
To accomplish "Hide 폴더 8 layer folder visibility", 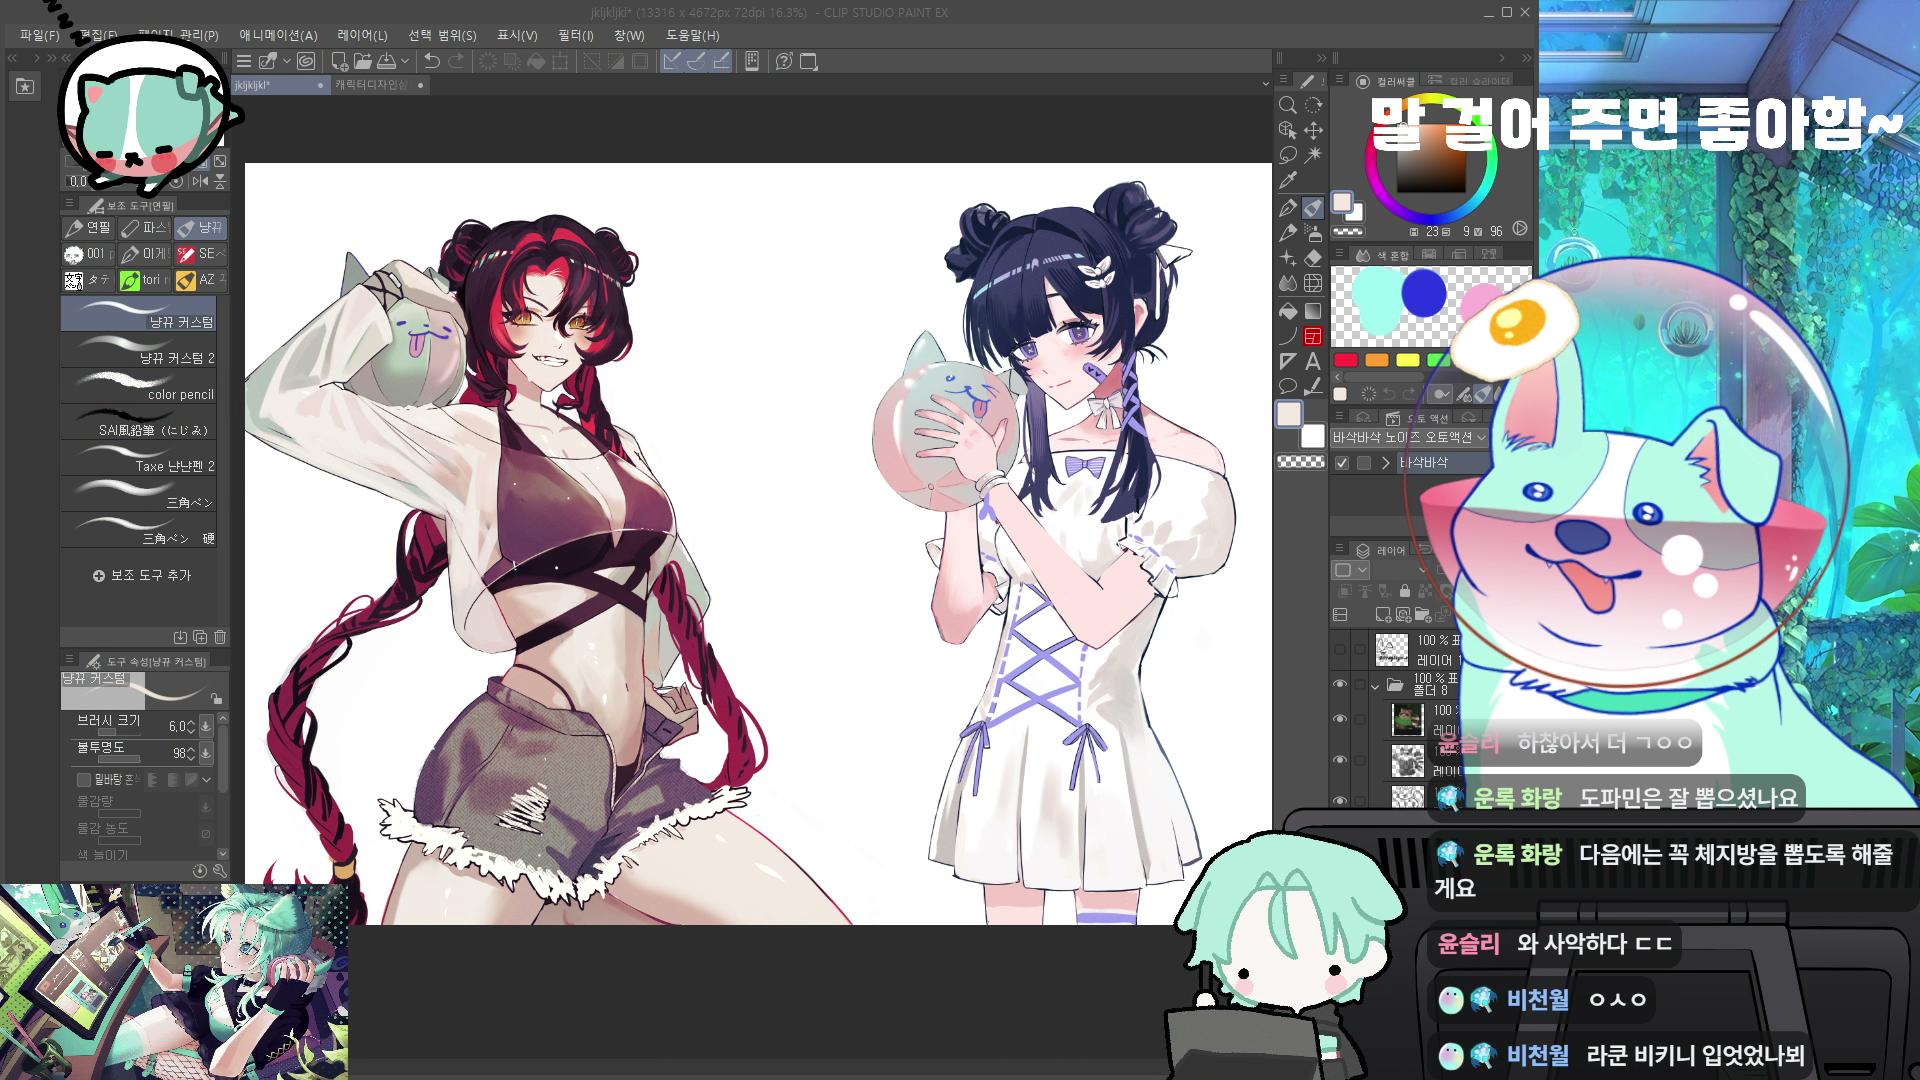I will [x=1340, y=684].
